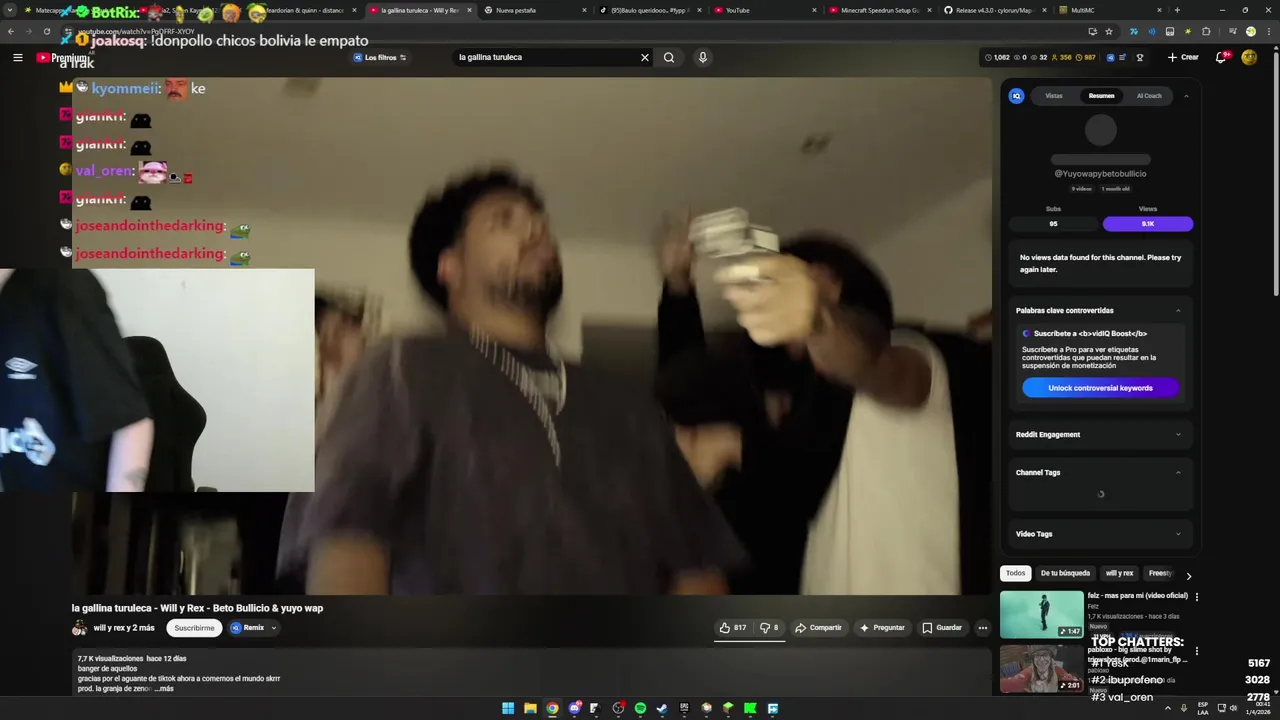Click the blue vidIQ IQ icon in the header
The image size is (1280, 720).
(1110, 57)
